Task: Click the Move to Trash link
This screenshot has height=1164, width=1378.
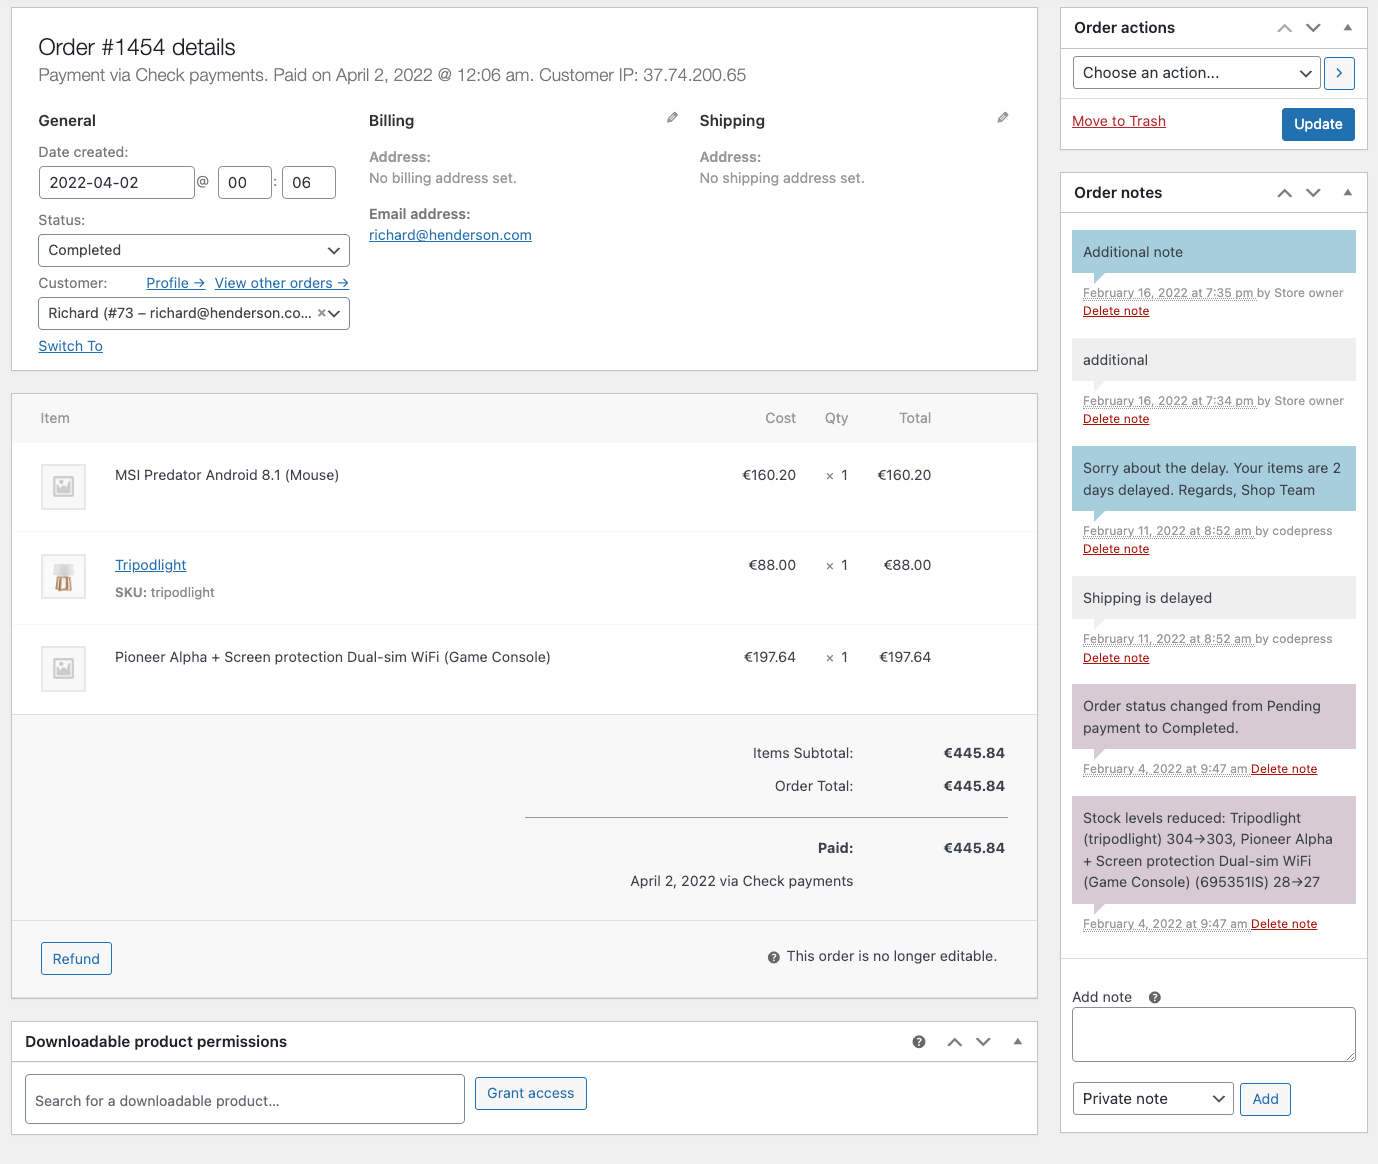Action: pos(1119,121)
